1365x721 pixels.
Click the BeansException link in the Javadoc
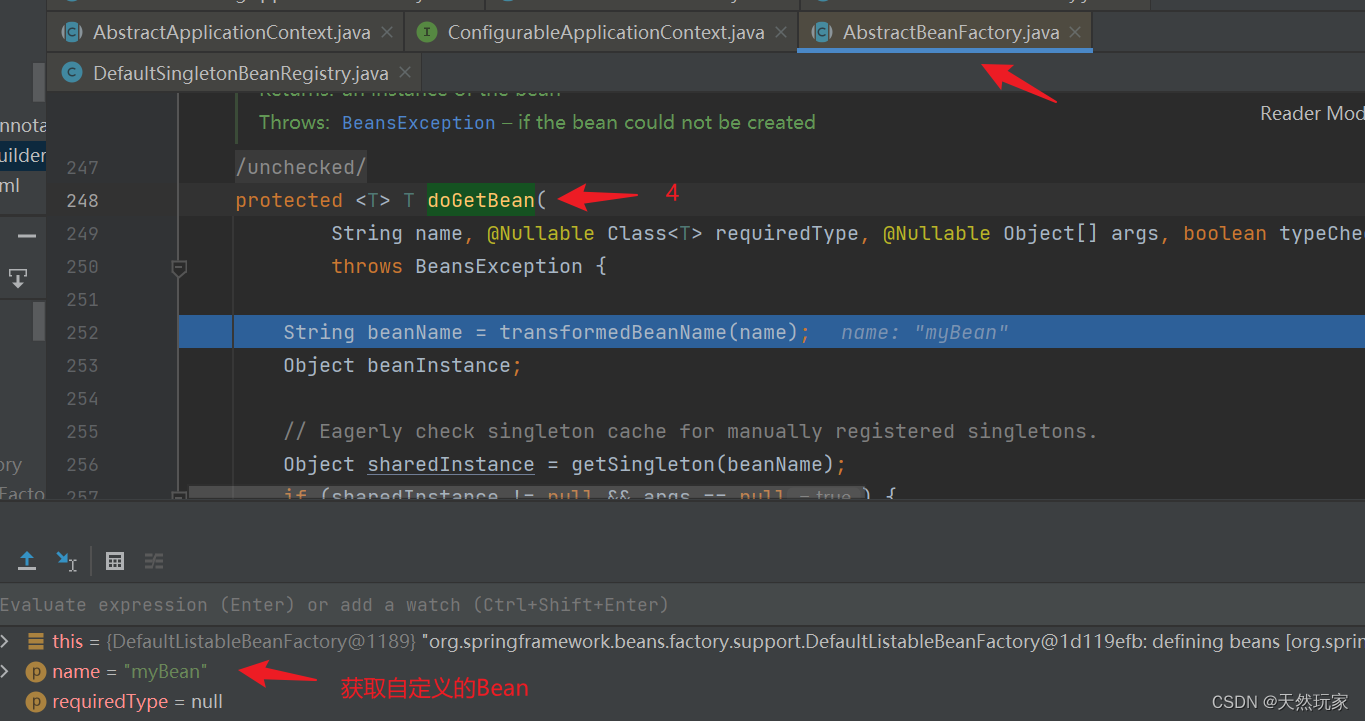pos(419,123)
